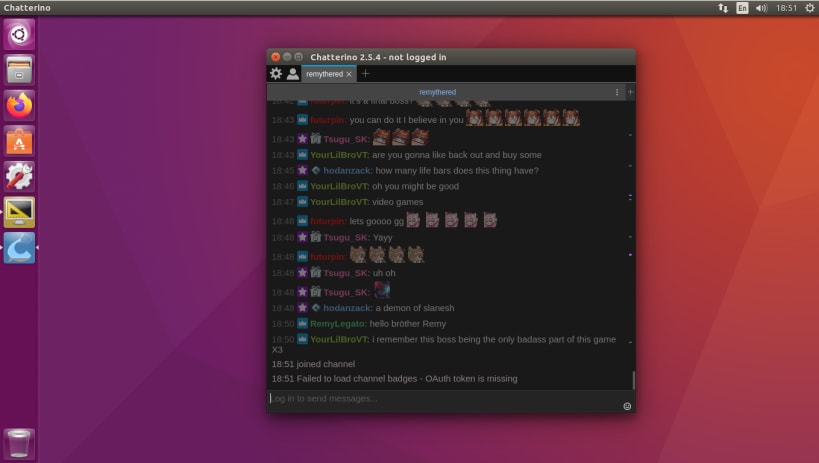Click the 18:51 clock in top panel
This screenshot has height=463, width=819.
pyautogui.click(x=786, y=8)
